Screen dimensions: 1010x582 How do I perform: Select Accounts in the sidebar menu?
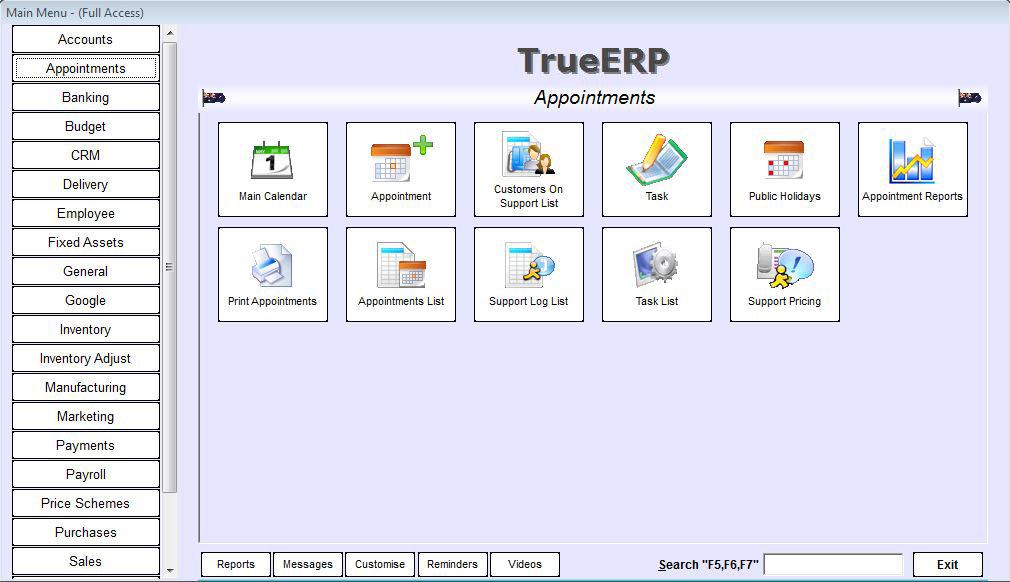pyautogui.click(x=86, y=40)
